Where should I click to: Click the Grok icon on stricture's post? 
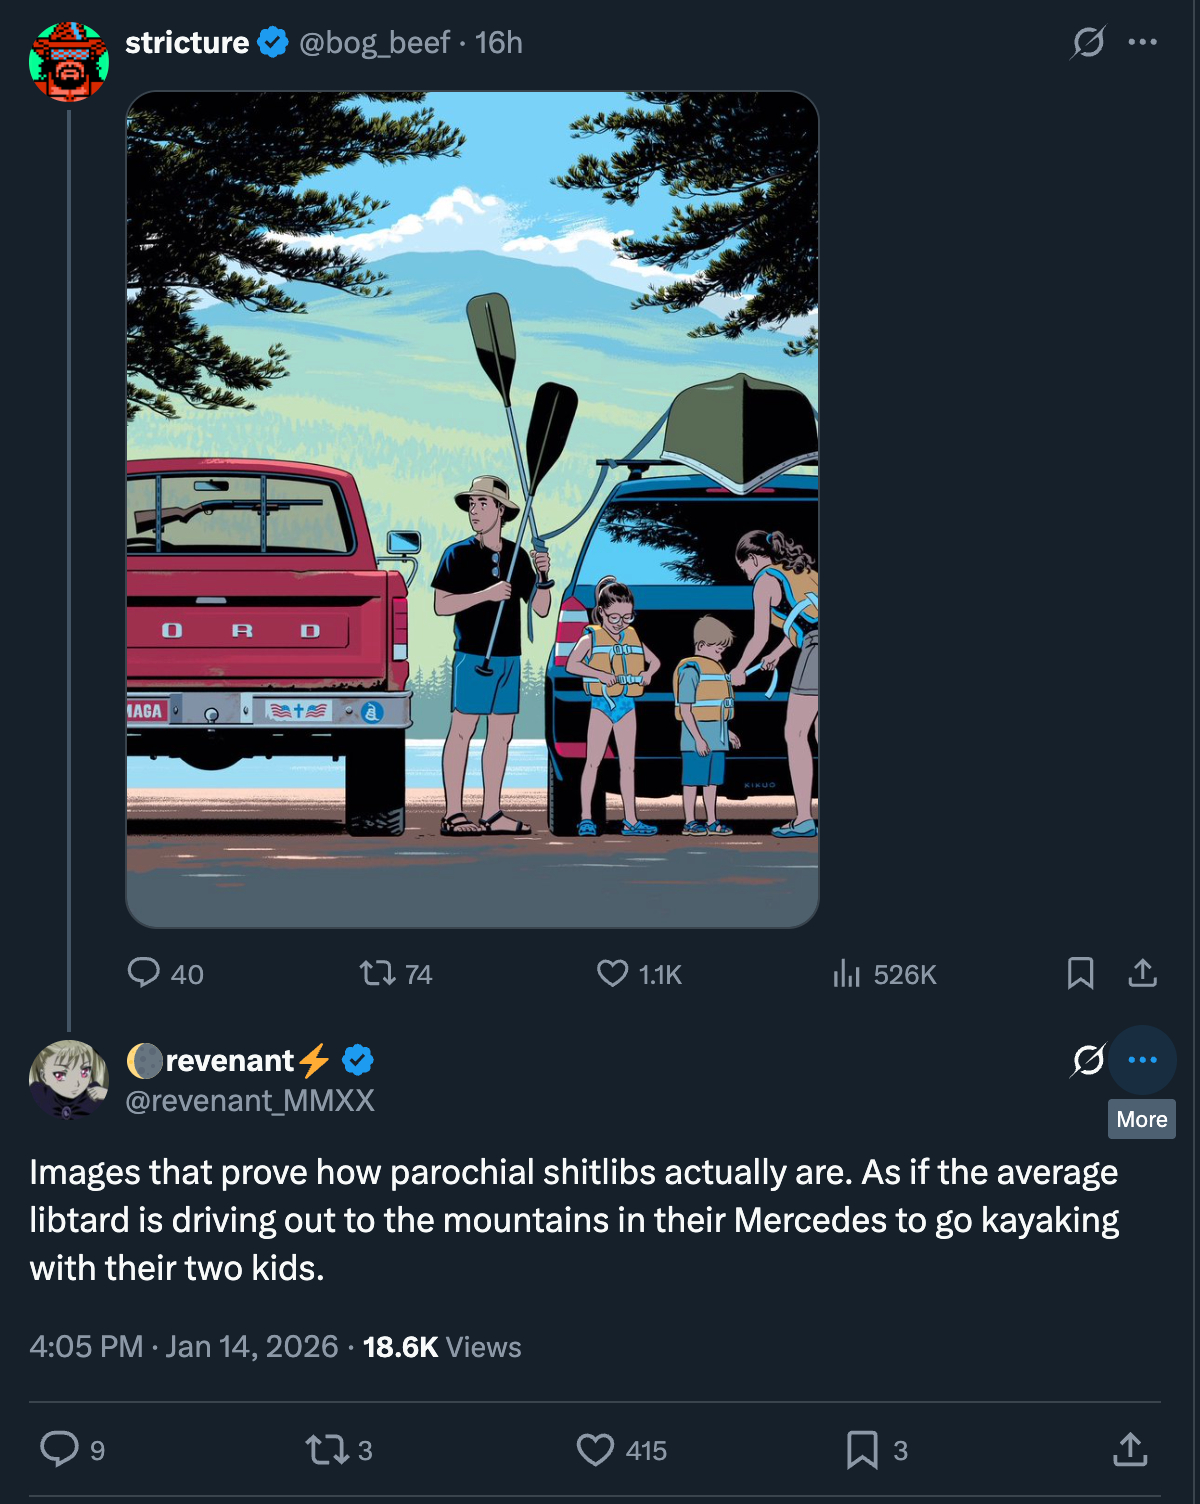click(1088, 42)
